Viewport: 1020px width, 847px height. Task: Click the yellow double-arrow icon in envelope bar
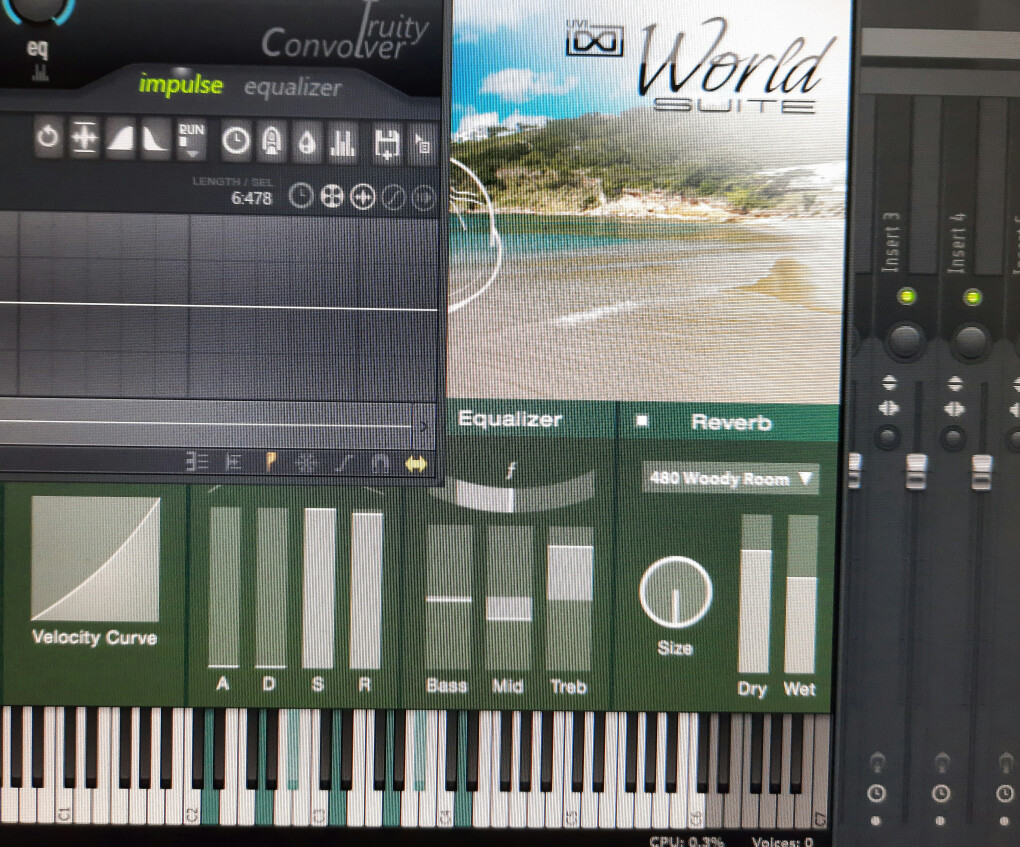pyautogui.click(x=416, y=464)
